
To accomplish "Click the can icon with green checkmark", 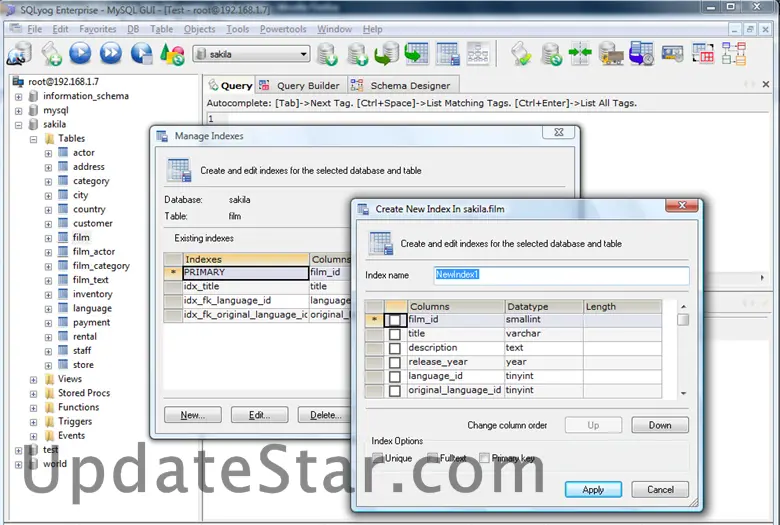I will pos(521,54).
